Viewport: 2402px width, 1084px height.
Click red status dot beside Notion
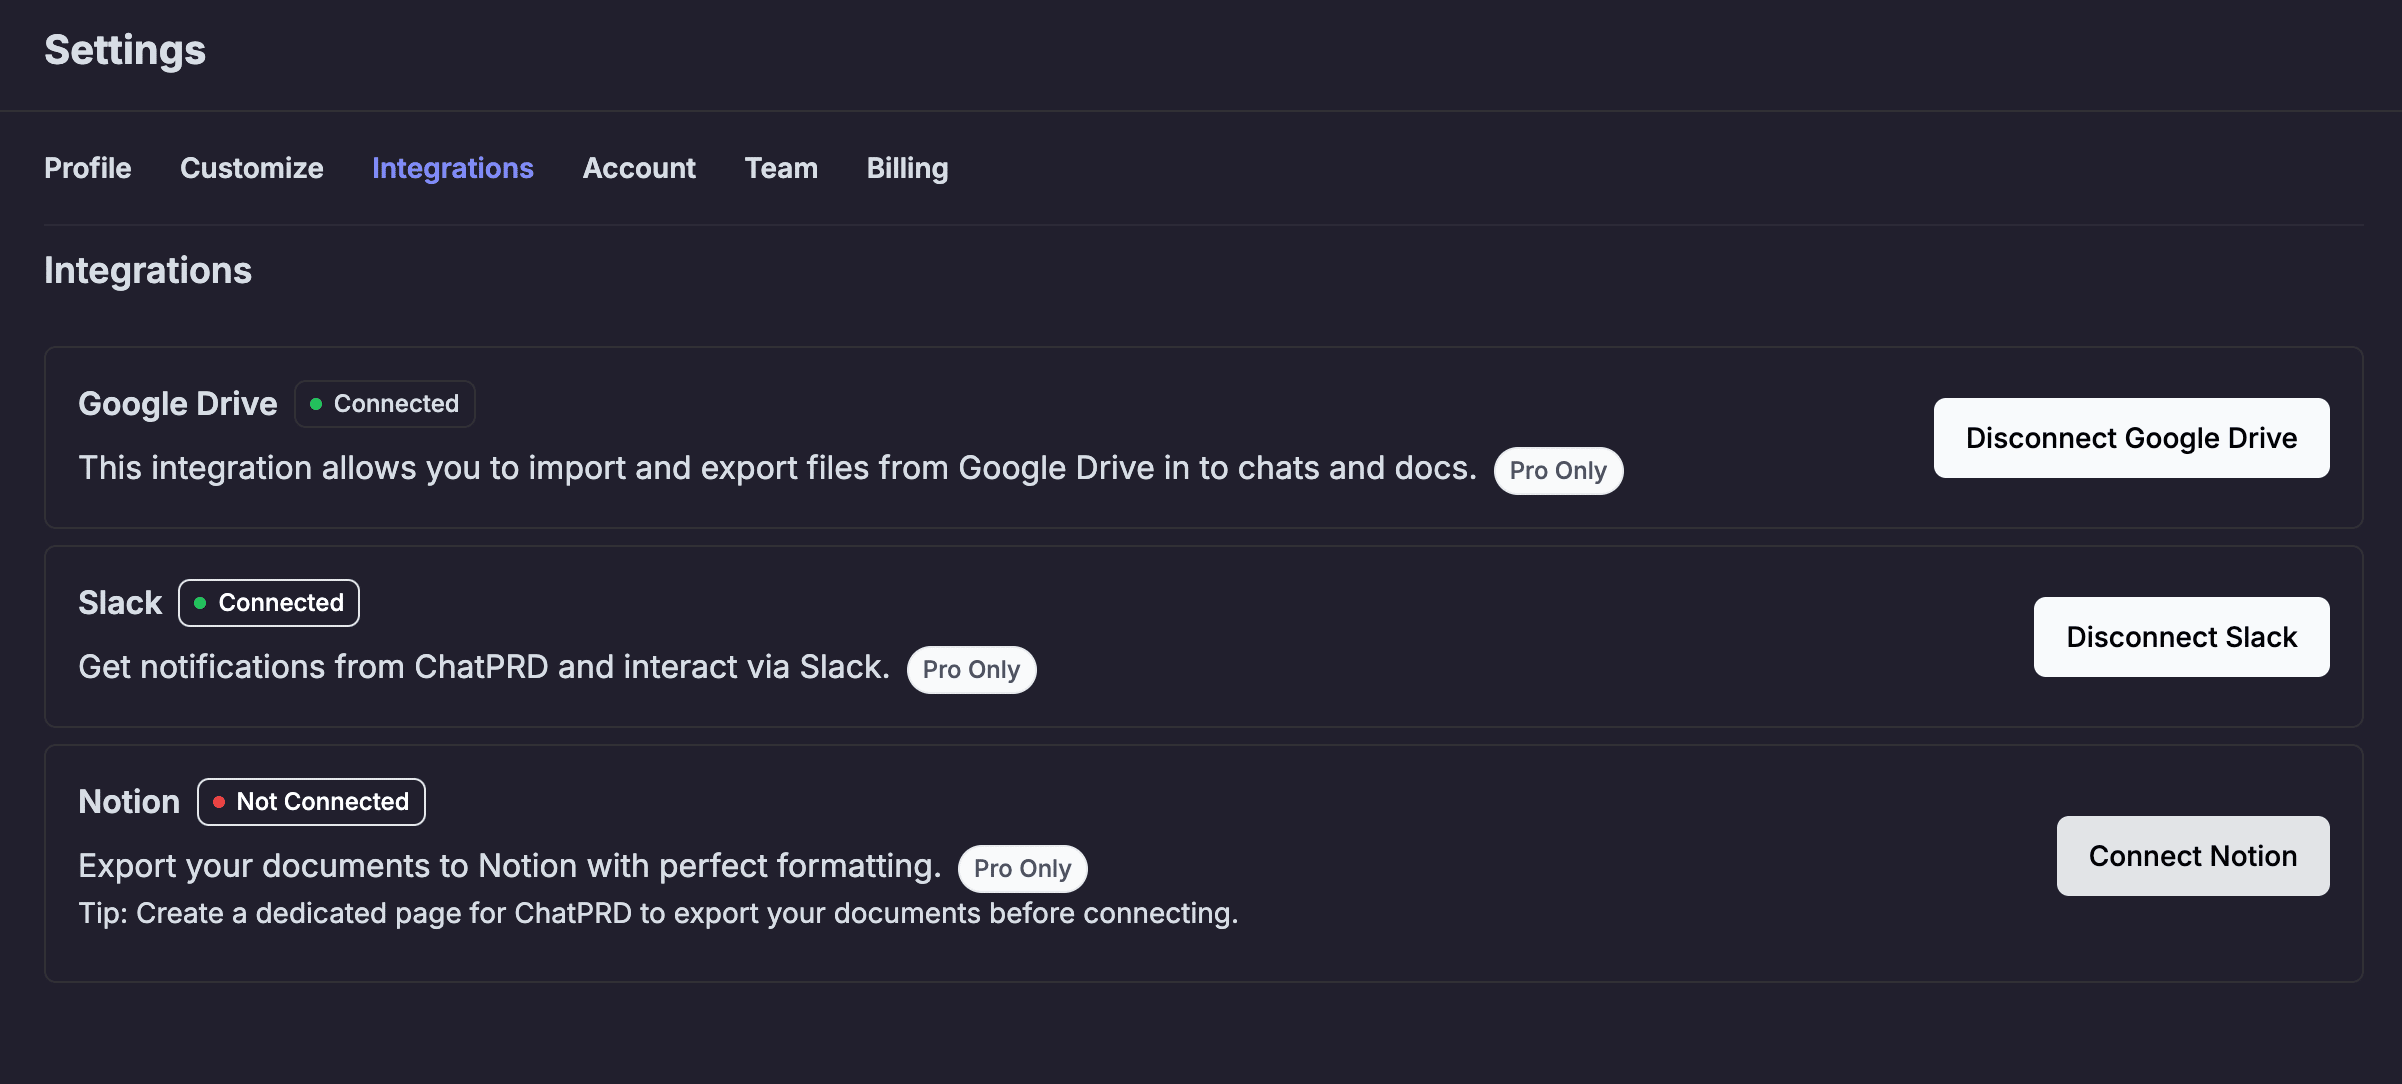point(219,802)
